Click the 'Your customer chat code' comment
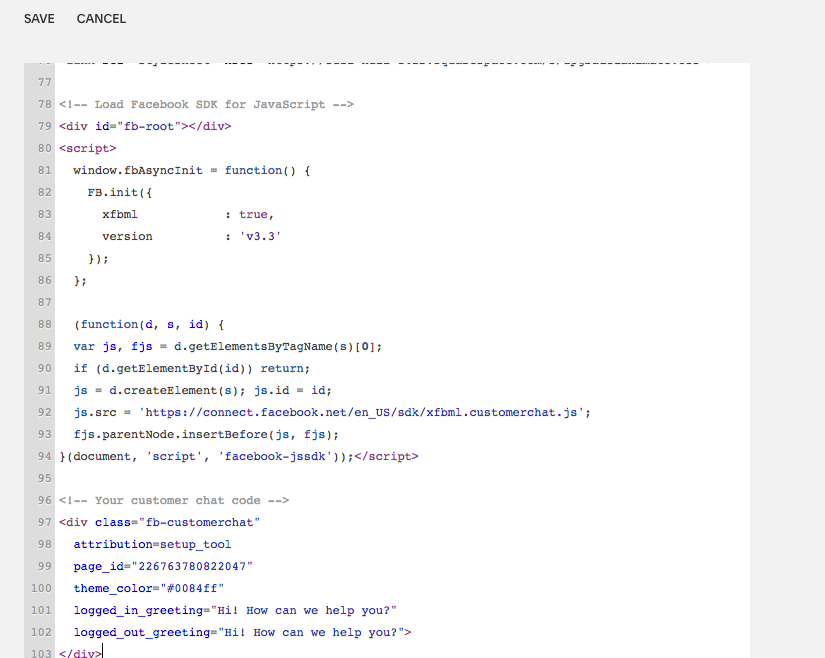The width and height of the screenshot is (825, 658). pyautogui.click(x=174, y=501)
